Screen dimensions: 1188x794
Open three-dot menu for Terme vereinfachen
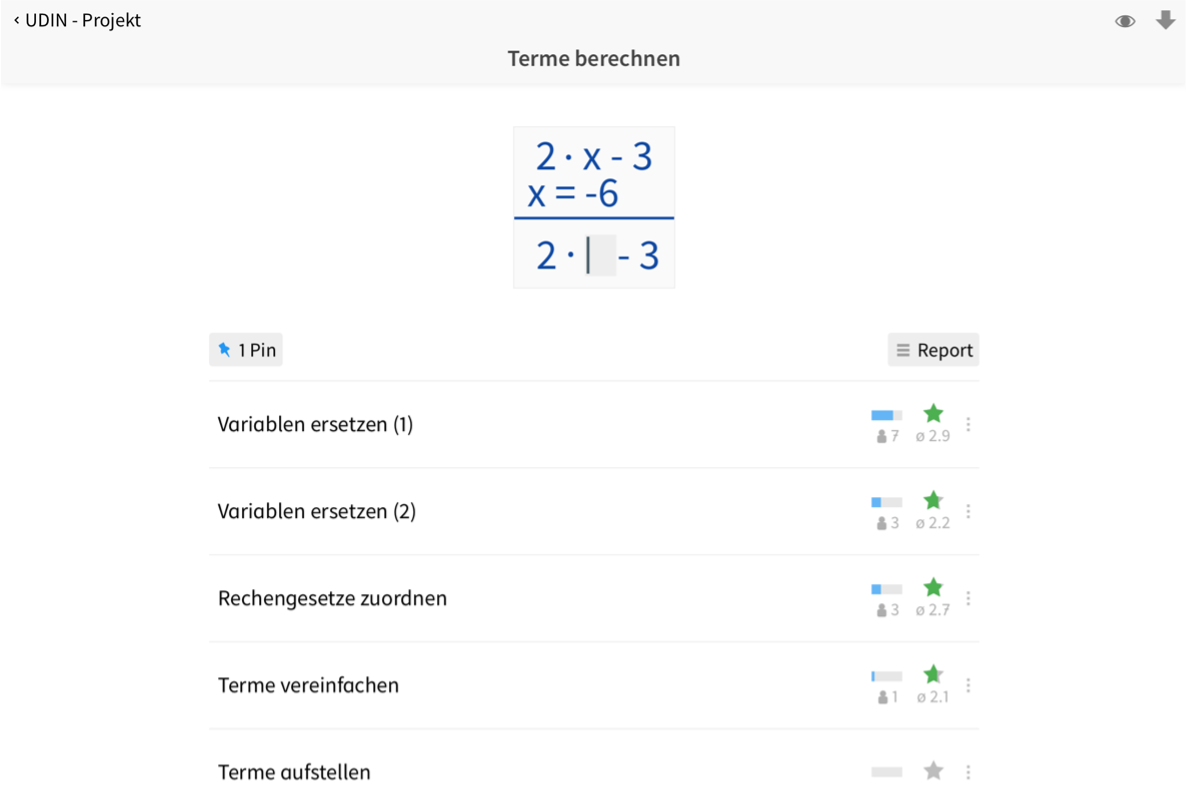(968, 686)
